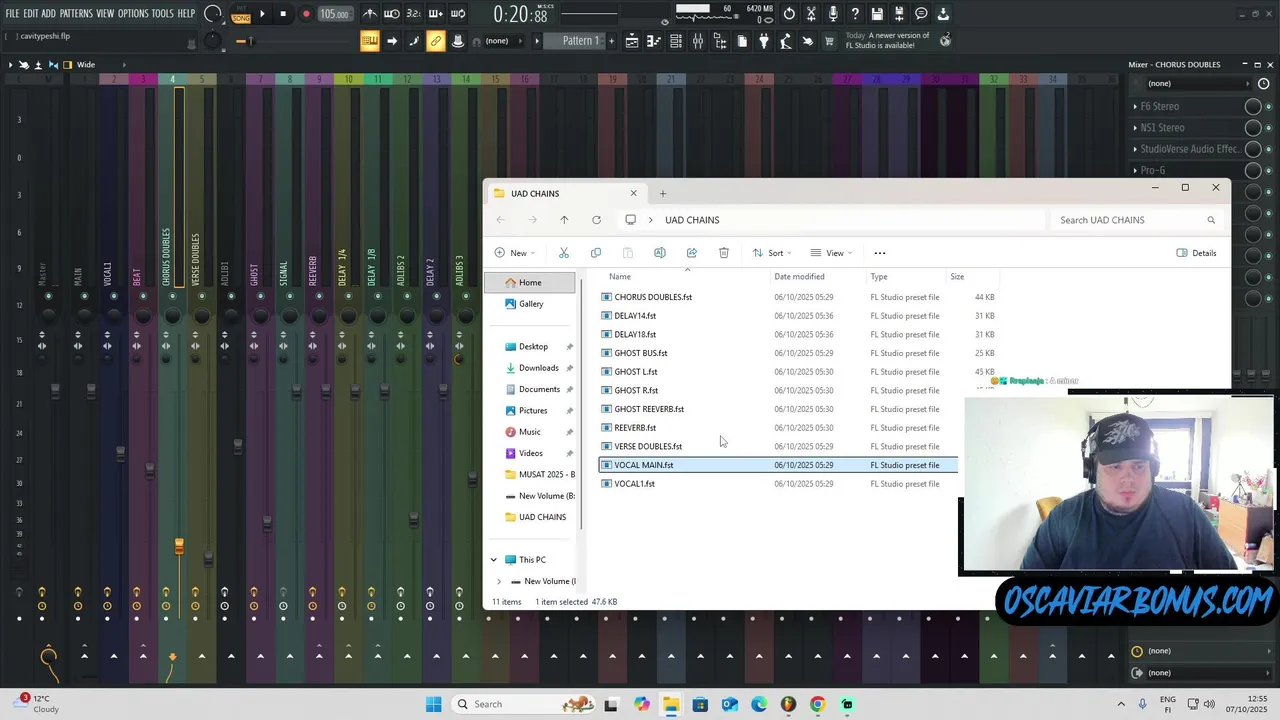
Task: Click the stop button
Action: (283, 14)
